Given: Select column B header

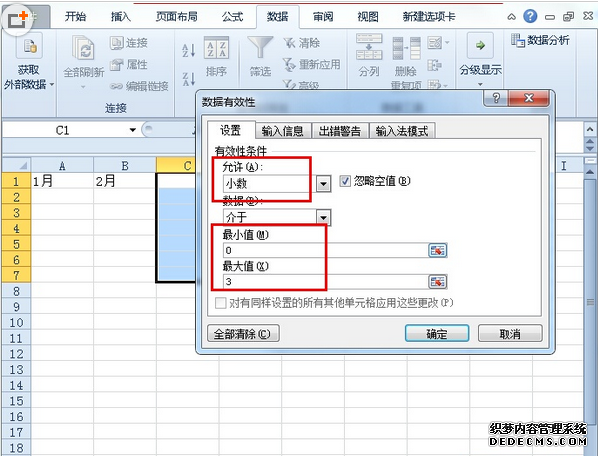Looking at the screenshot, I should pos(125,165).
